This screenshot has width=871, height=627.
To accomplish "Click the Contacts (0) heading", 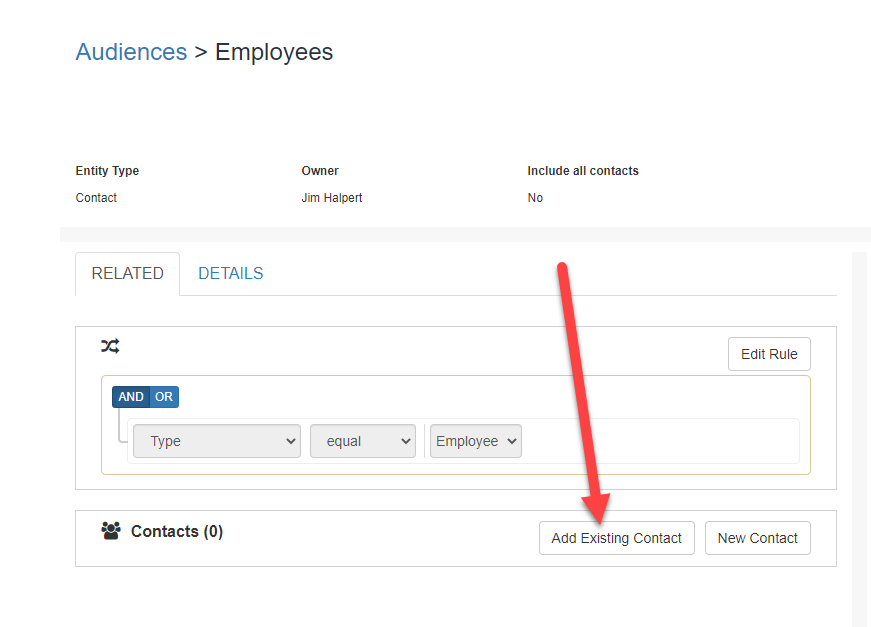I will coord(177,531).
